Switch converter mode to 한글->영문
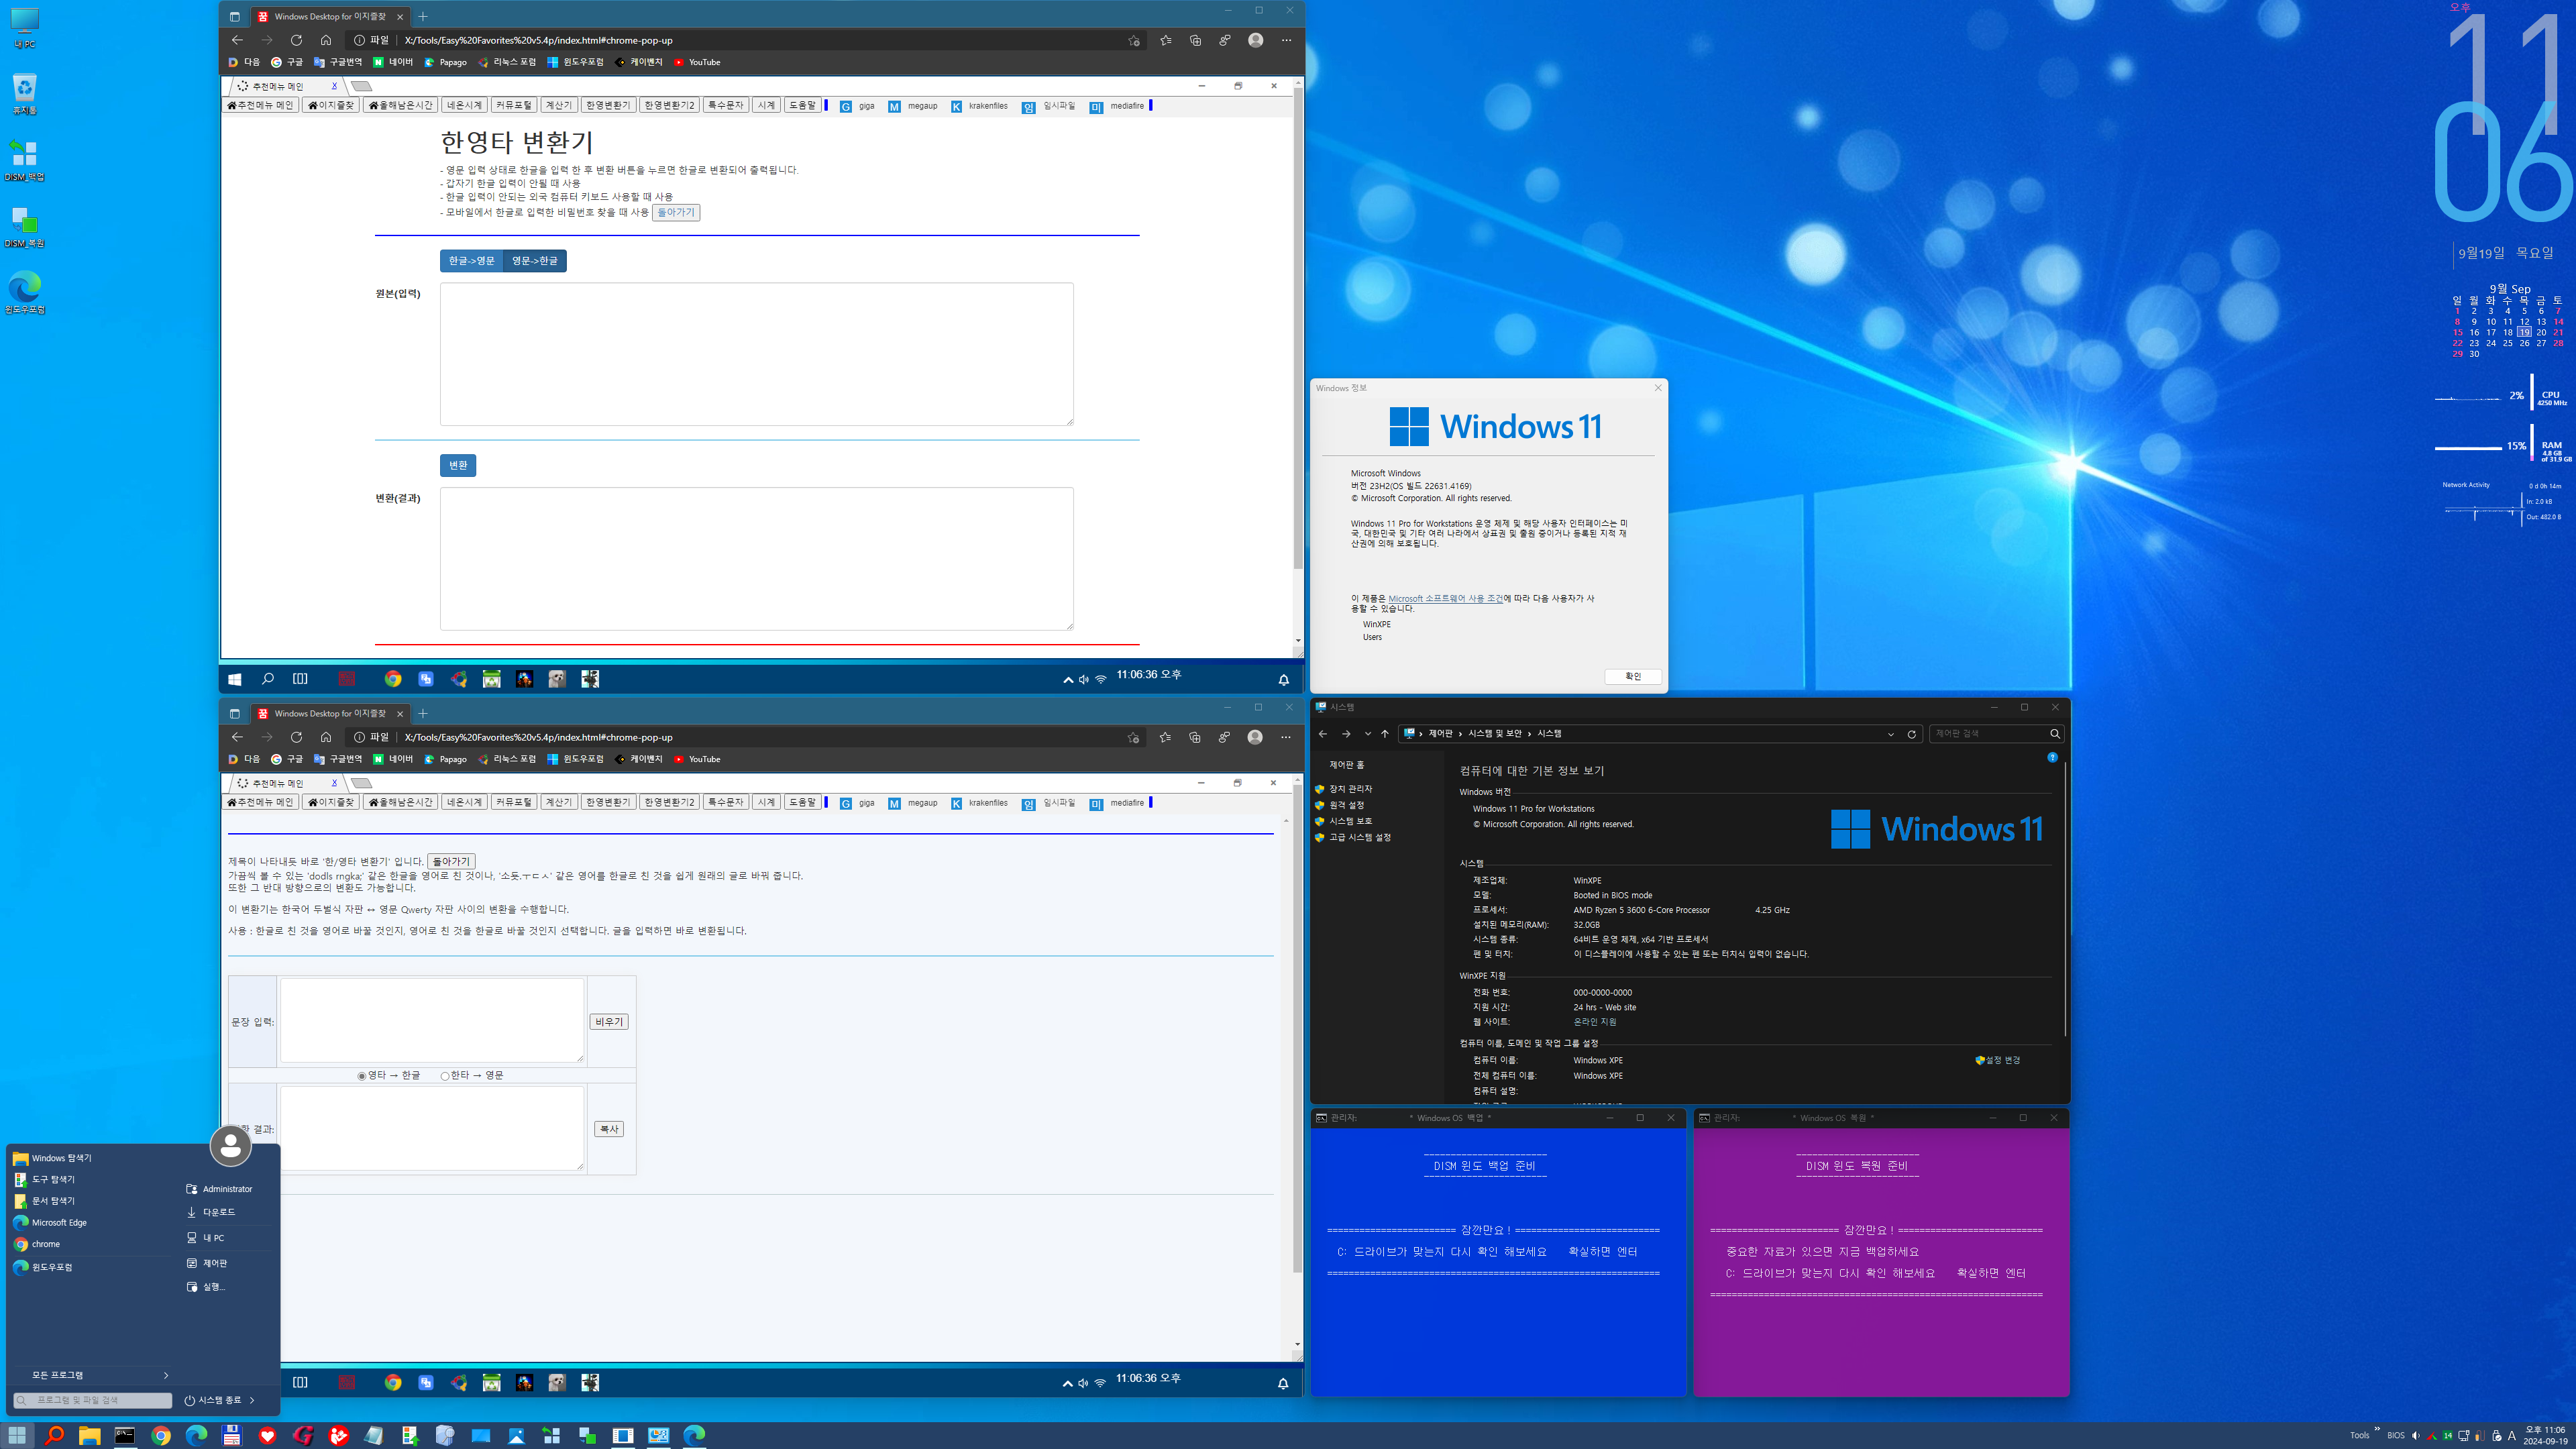Viewport: 2576px width, 1449px height. coord(471,261)
